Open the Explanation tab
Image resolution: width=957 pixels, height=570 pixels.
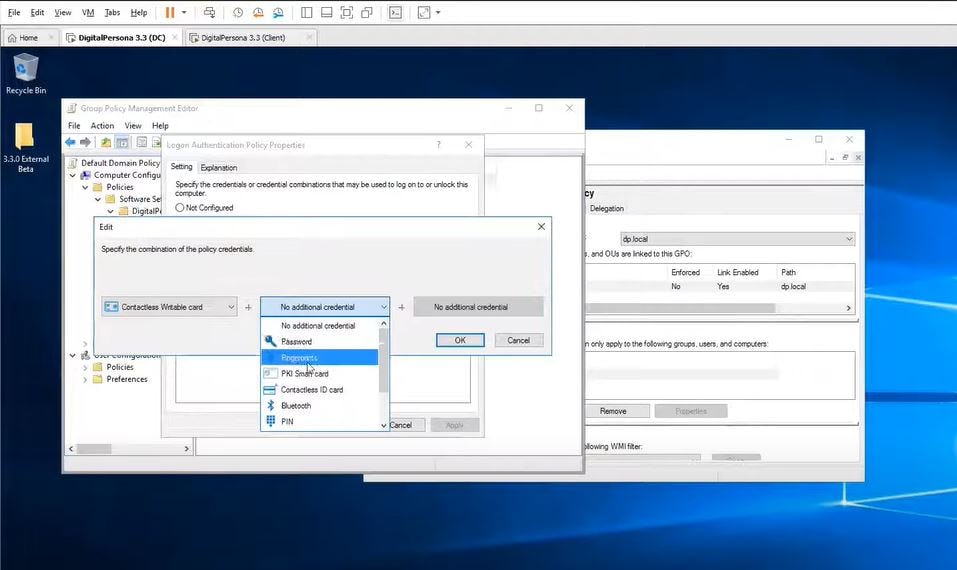218,167
